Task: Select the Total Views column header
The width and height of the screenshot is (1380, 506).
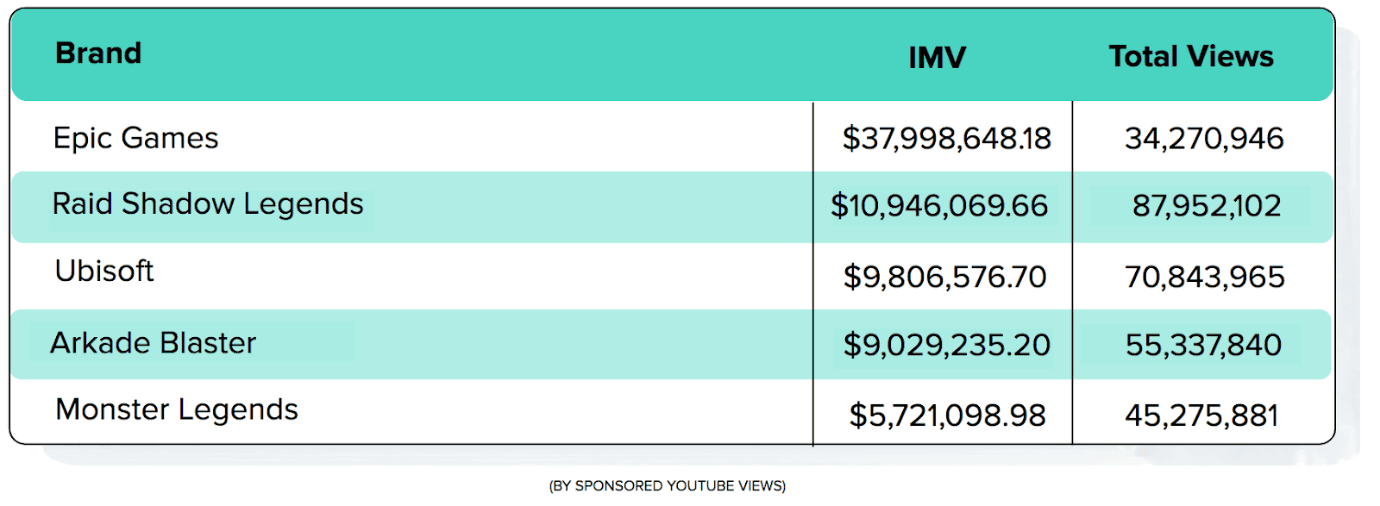Action: tap(1191, 56)
